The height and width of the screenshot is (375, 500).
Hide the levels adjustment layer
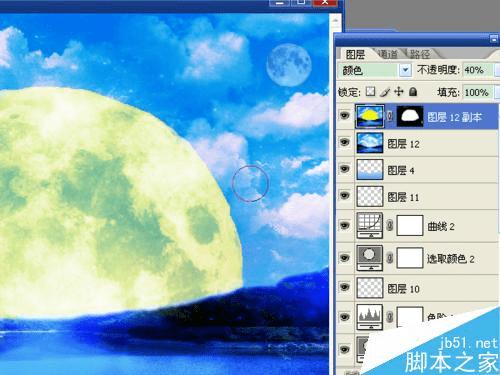click(x=345, y=317)
